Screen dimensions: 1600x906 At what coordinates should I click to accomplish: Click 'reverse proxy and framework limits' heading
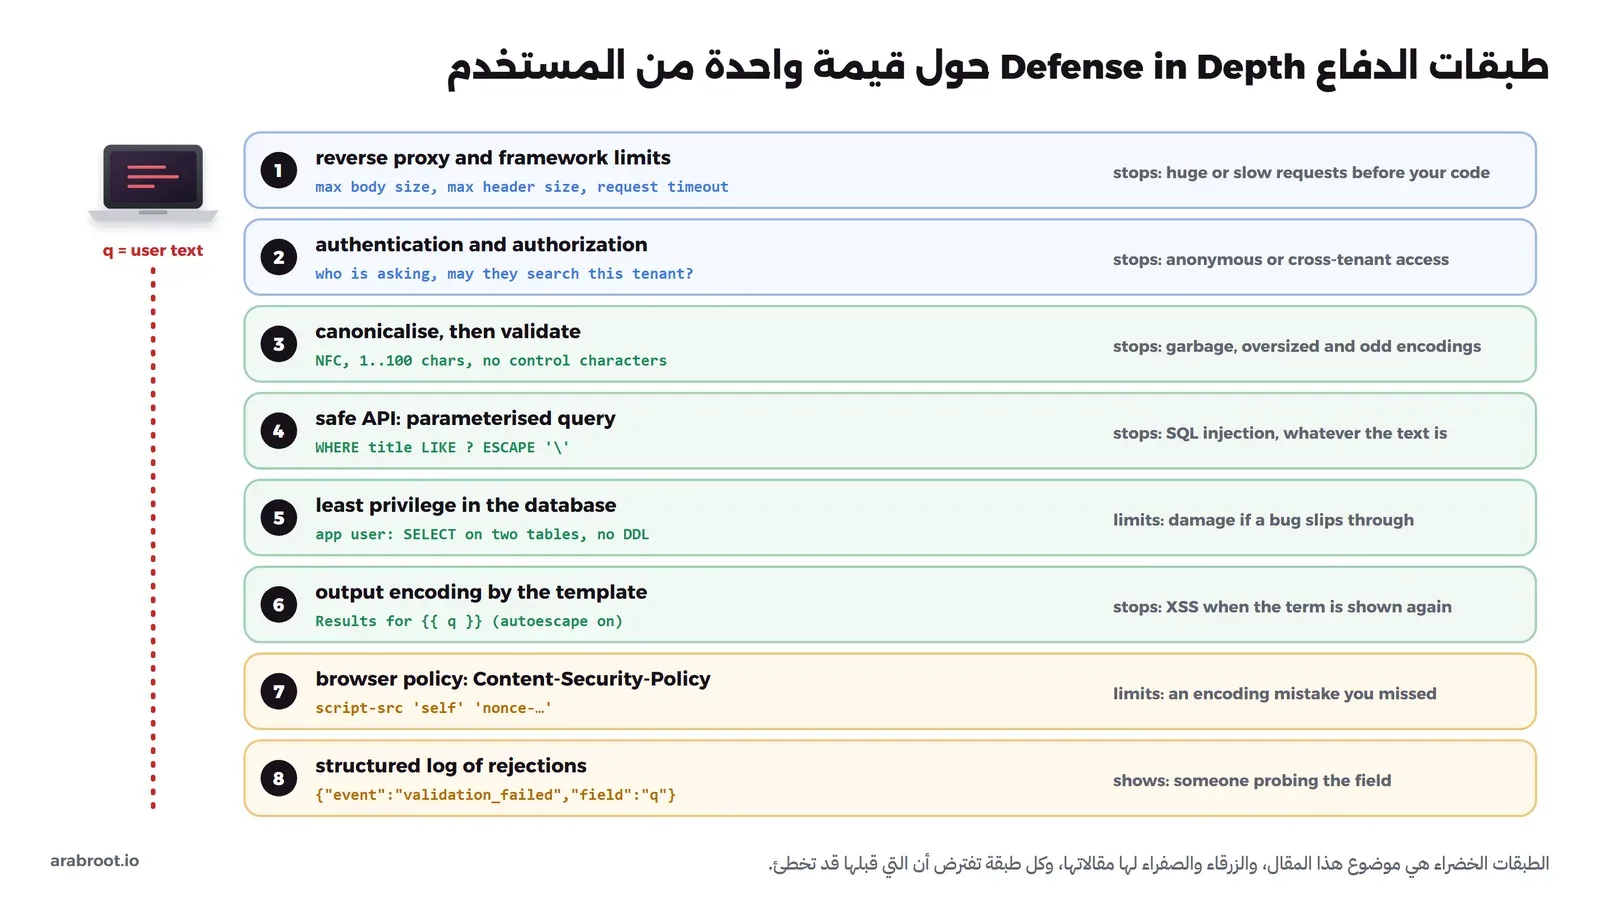(493, 158)
